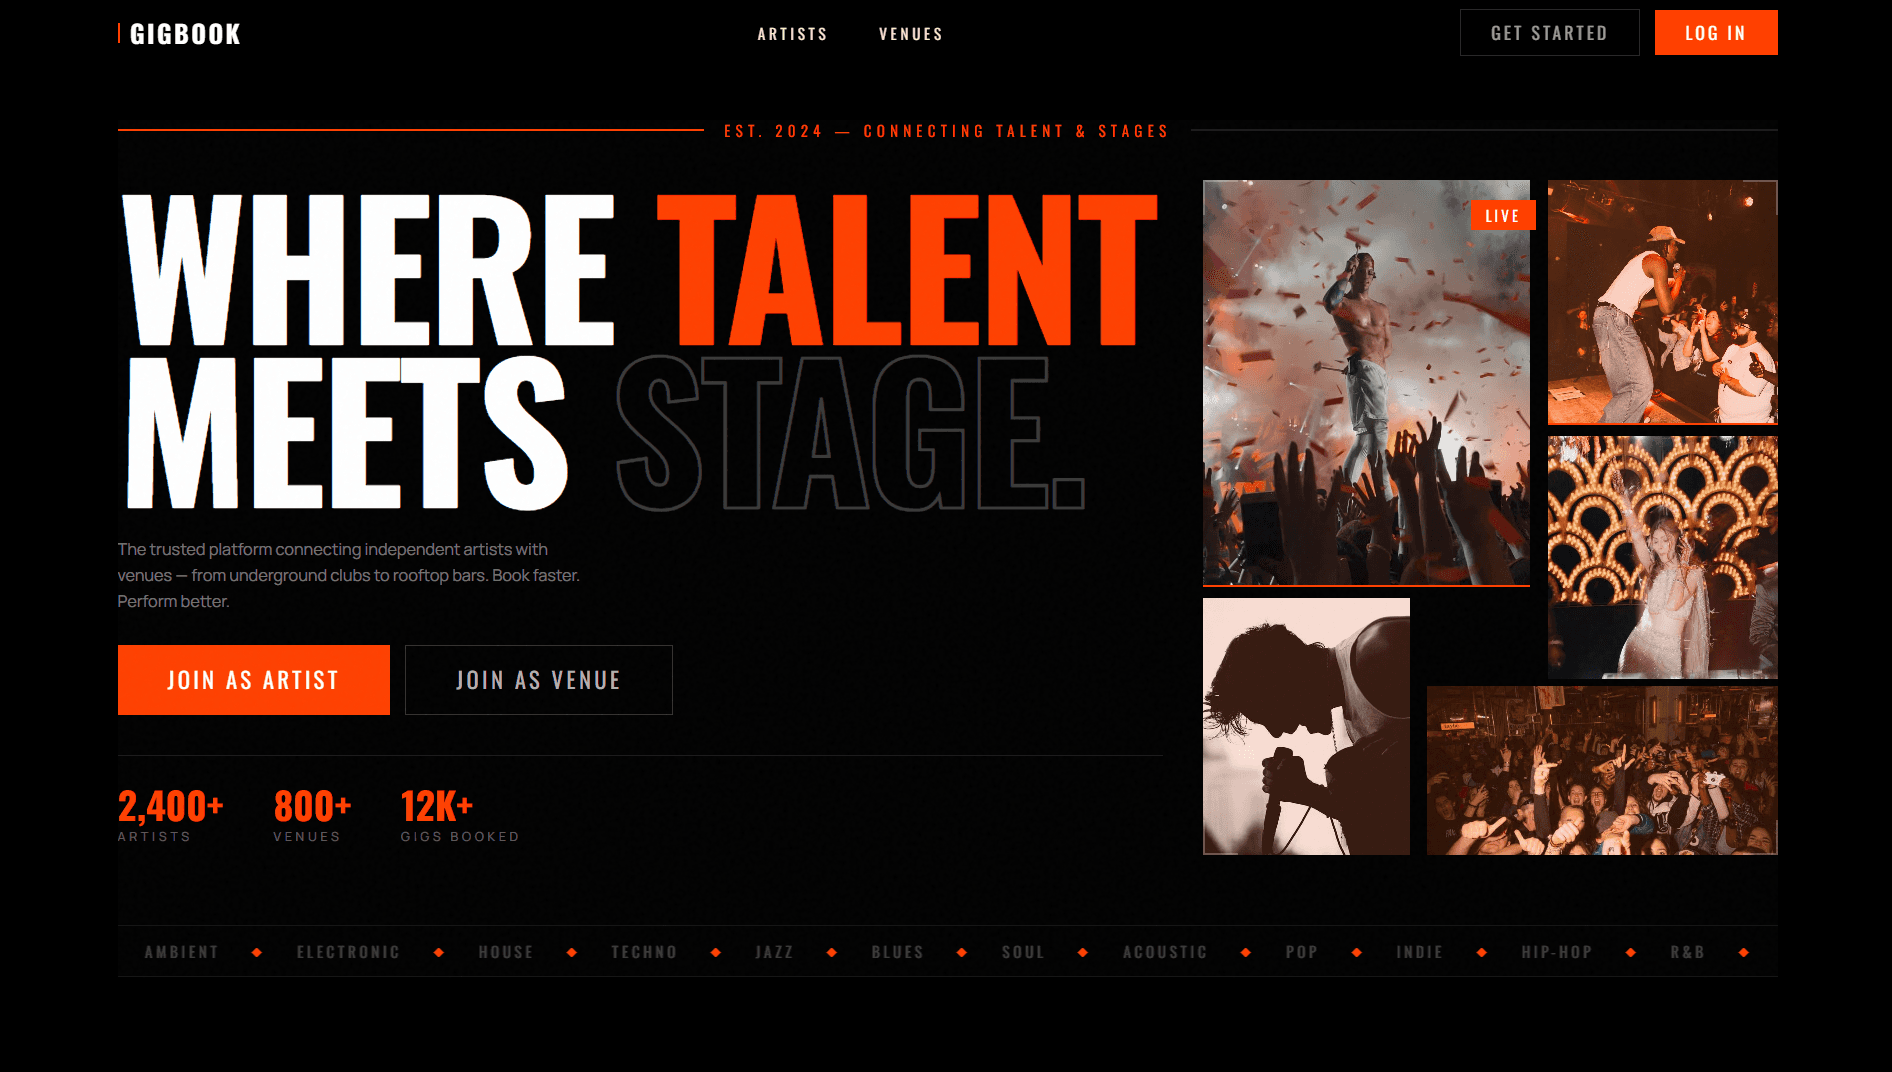Open the cheering crowd photo

coord(1602,770)
